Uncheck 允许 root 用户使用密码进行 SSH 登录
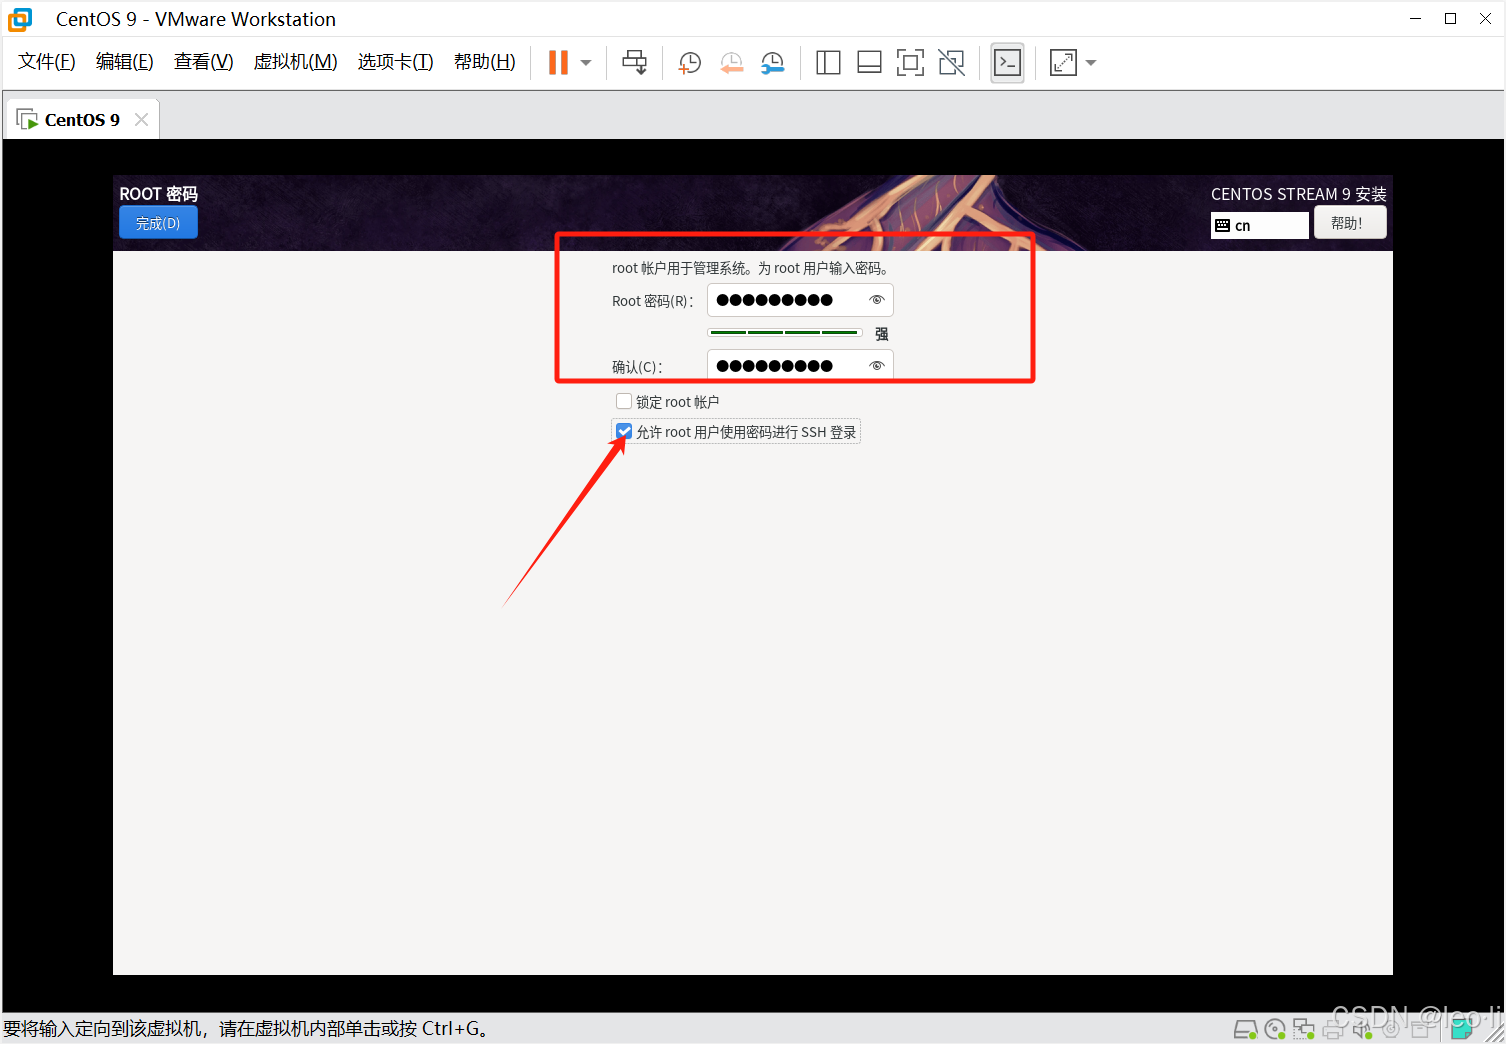 [x=624, y=431]
